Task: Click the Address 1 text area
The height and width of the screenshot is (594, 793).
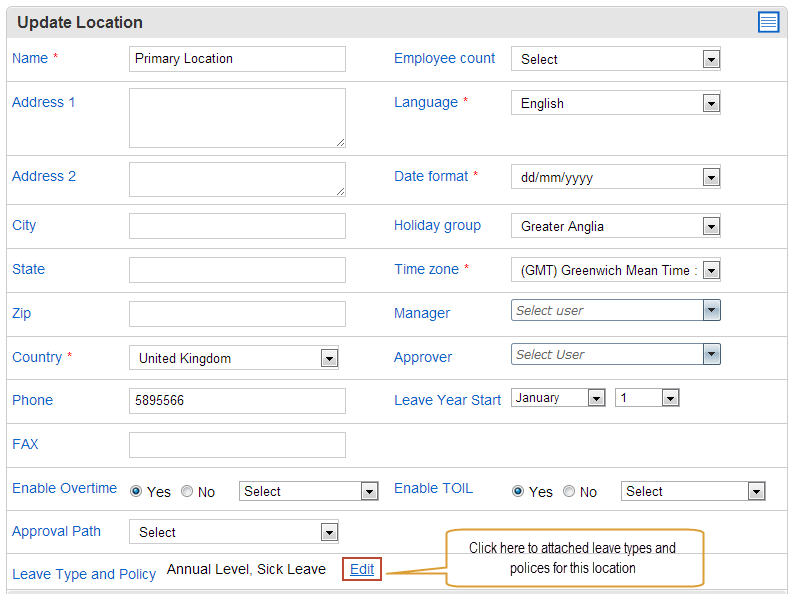Action: pyautogui.click(x=237, y=118)
